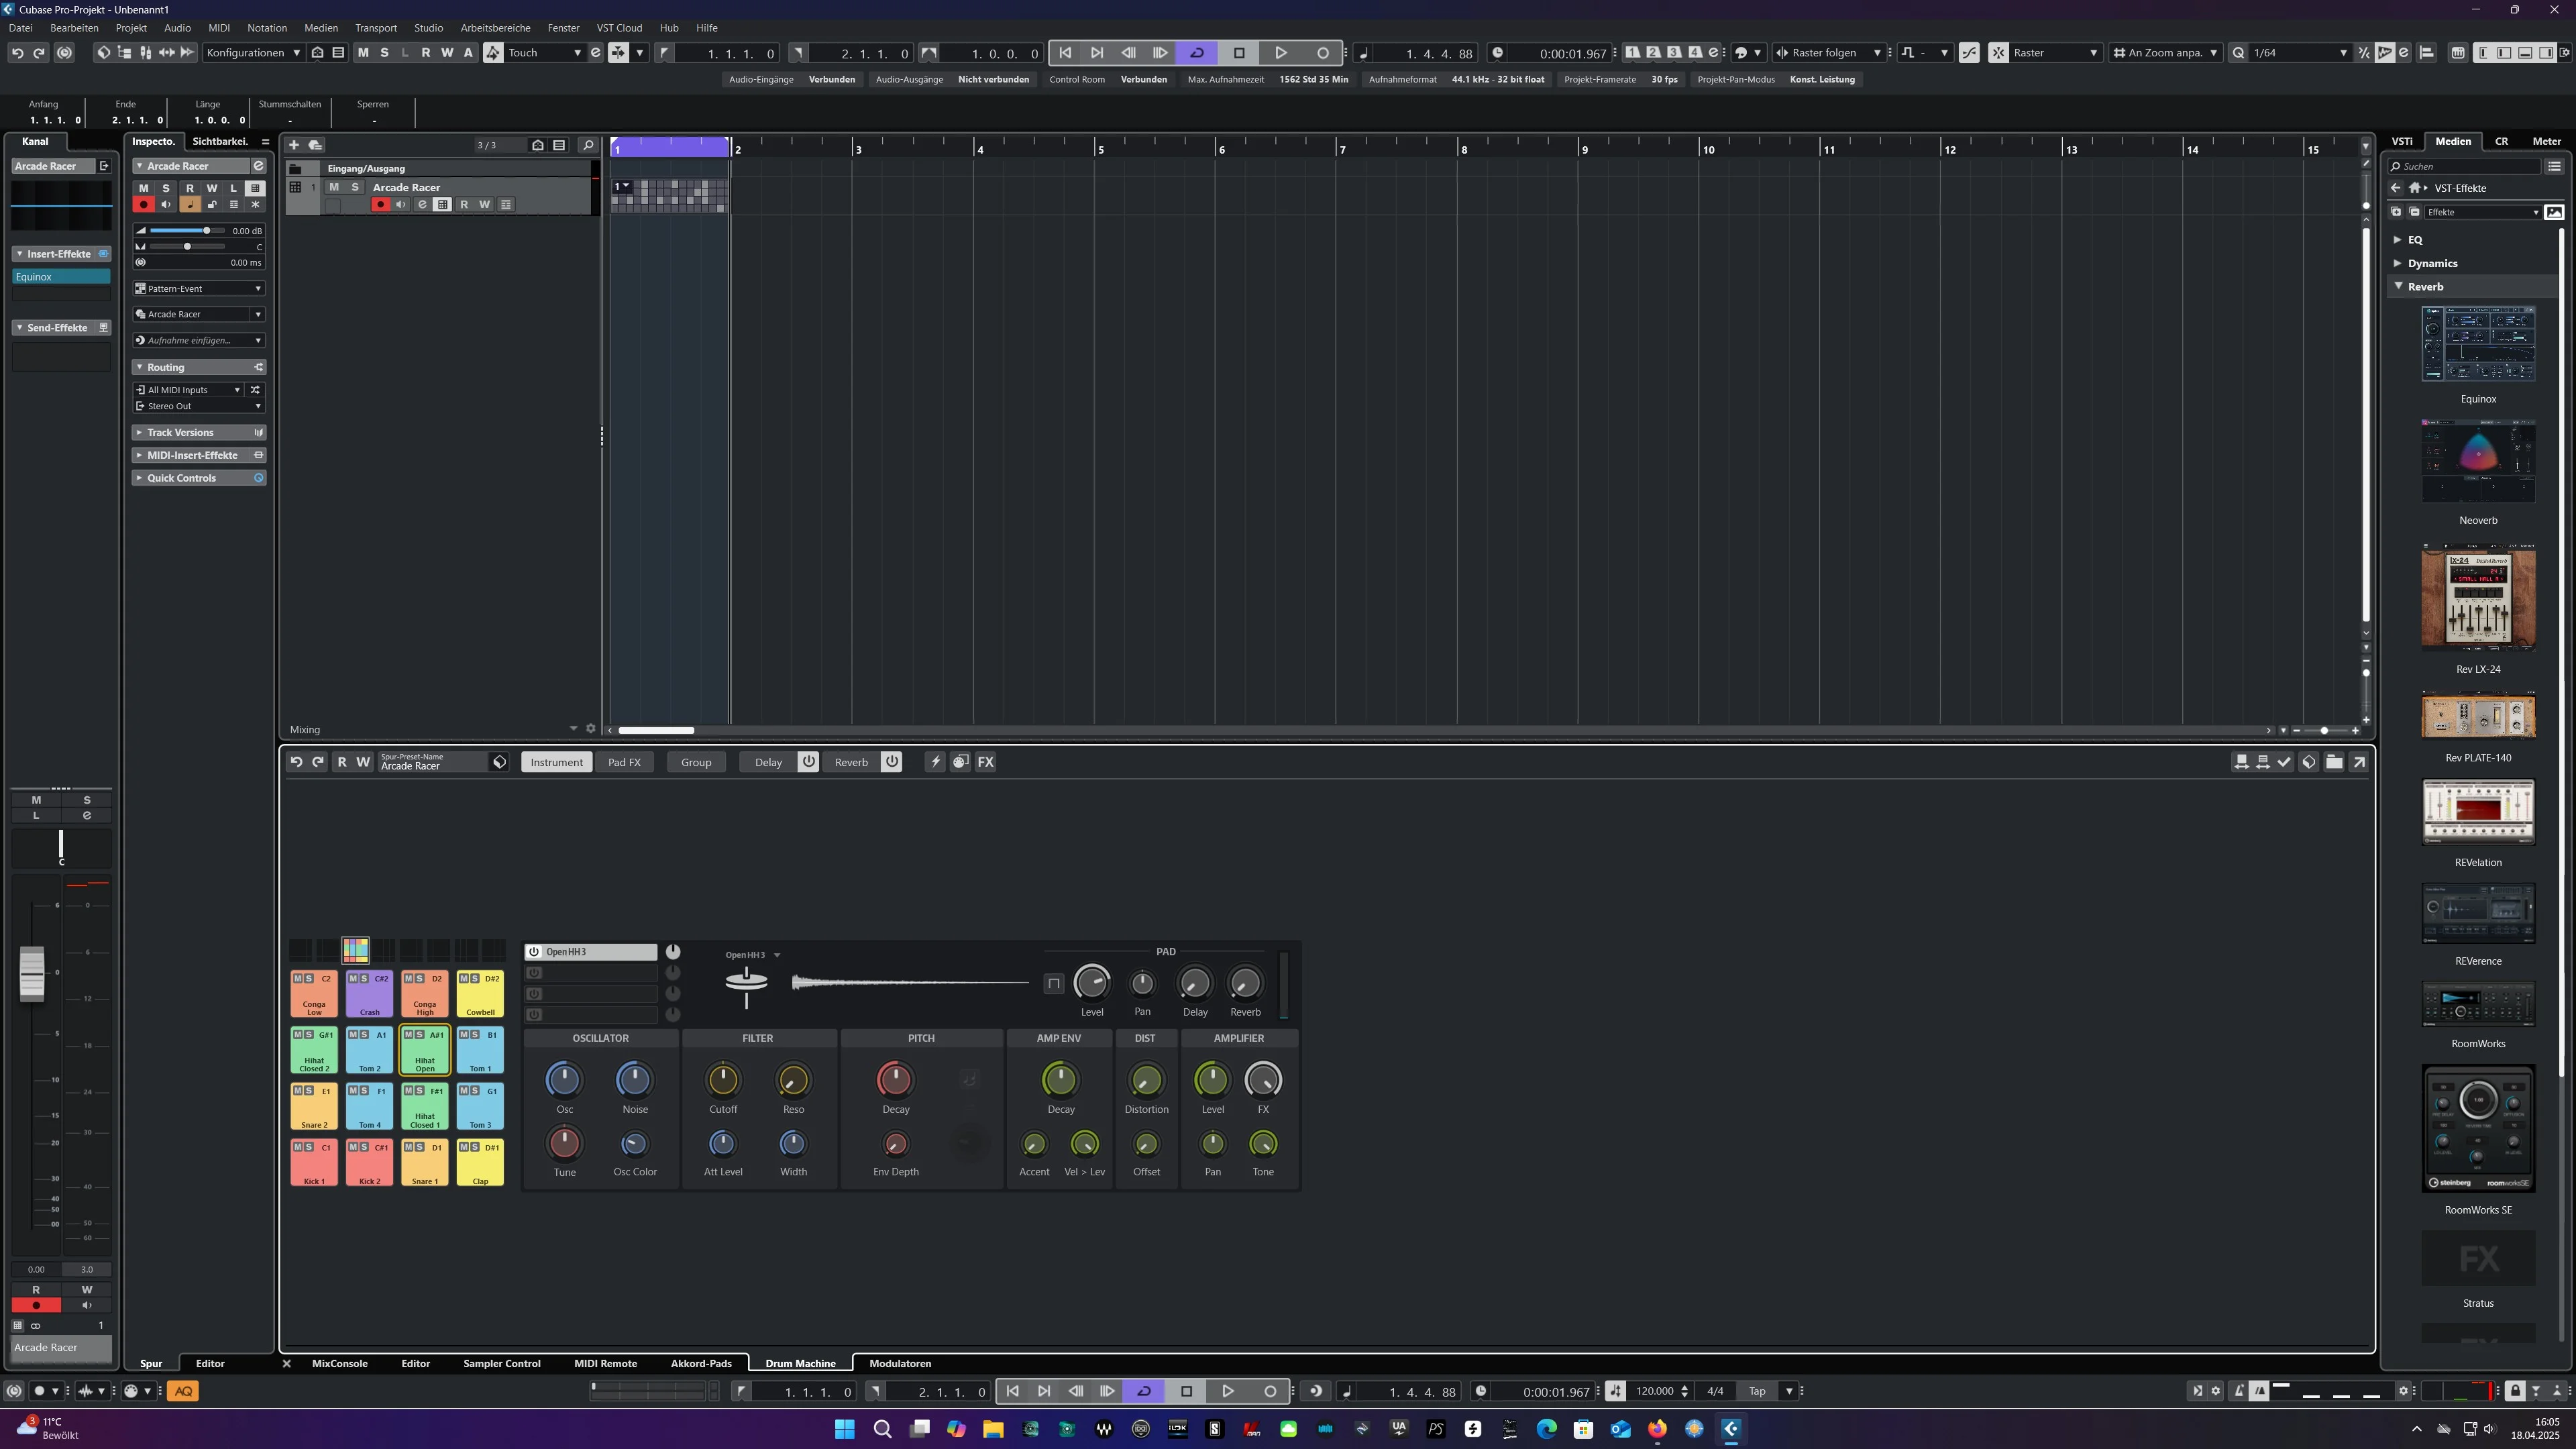Screen dimensions: 2576x1449
Task: Open the Konfigurationen dropdown
Action: pos(253,53)
